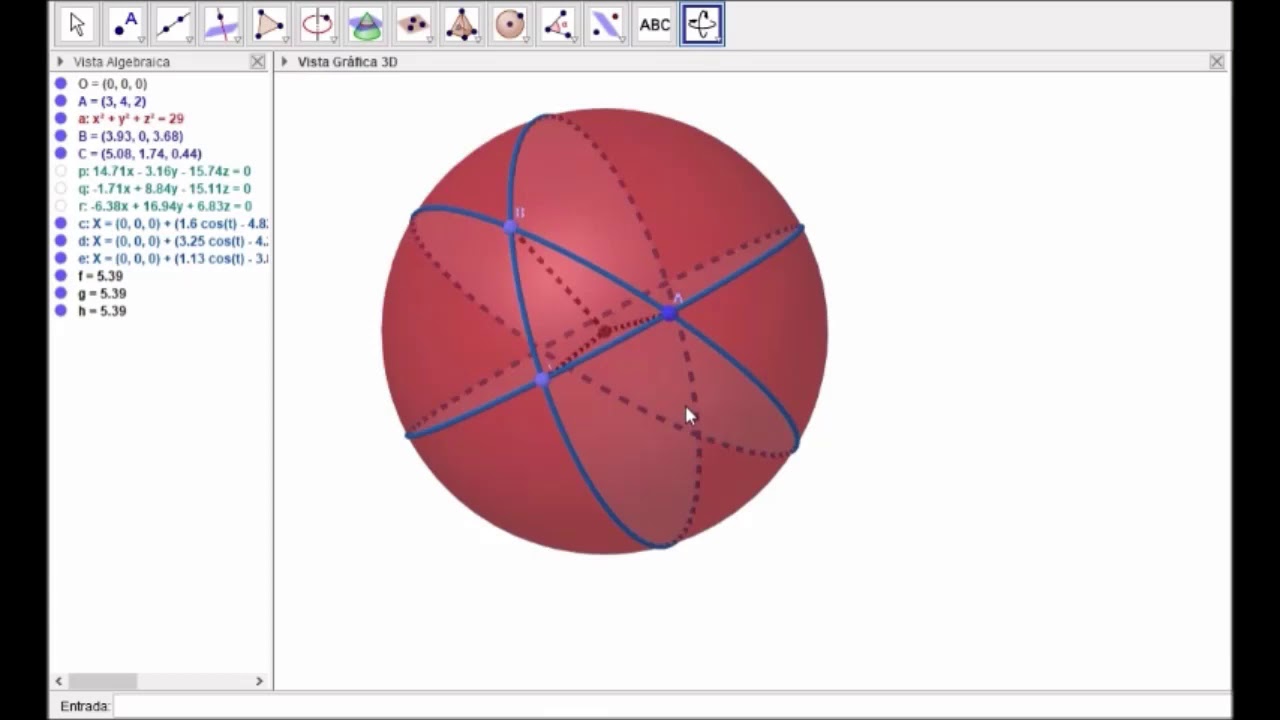This screenshot has height=720, width=1280.
Task: Show hidden plane q
Action: (x=61, y=189)
